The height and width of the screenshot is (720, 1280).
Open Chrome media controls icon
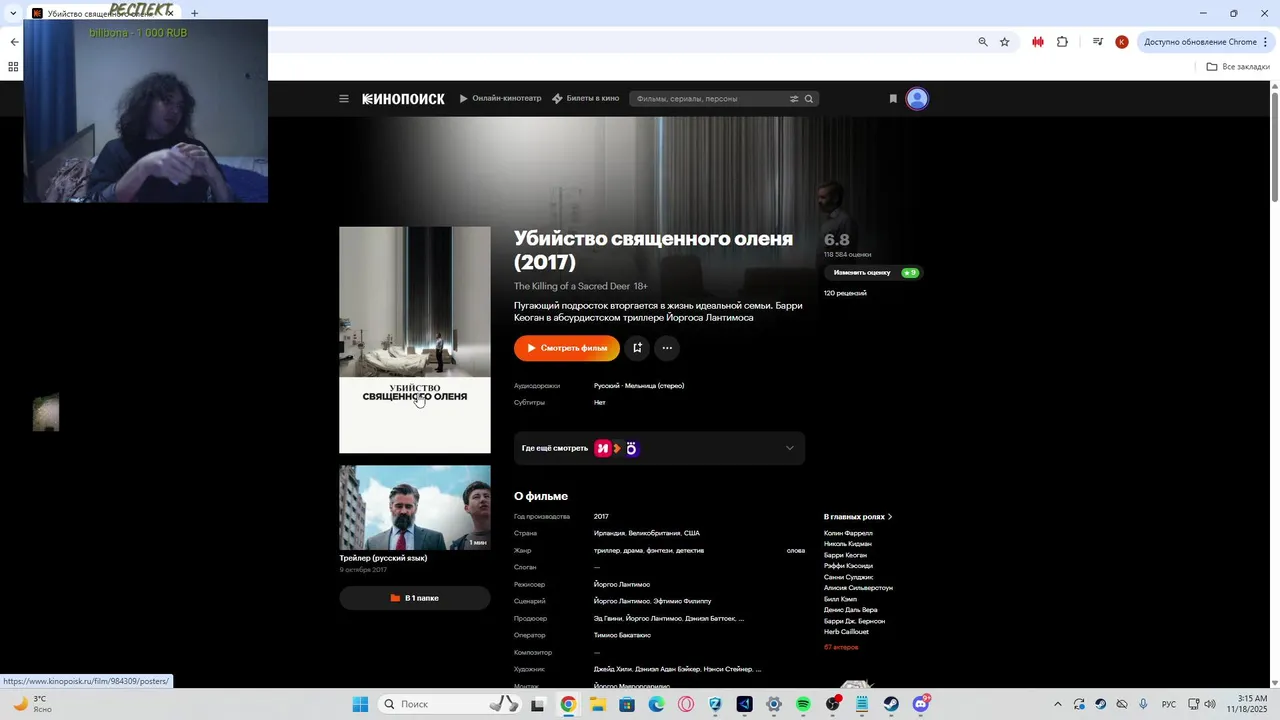[1098, 42]
